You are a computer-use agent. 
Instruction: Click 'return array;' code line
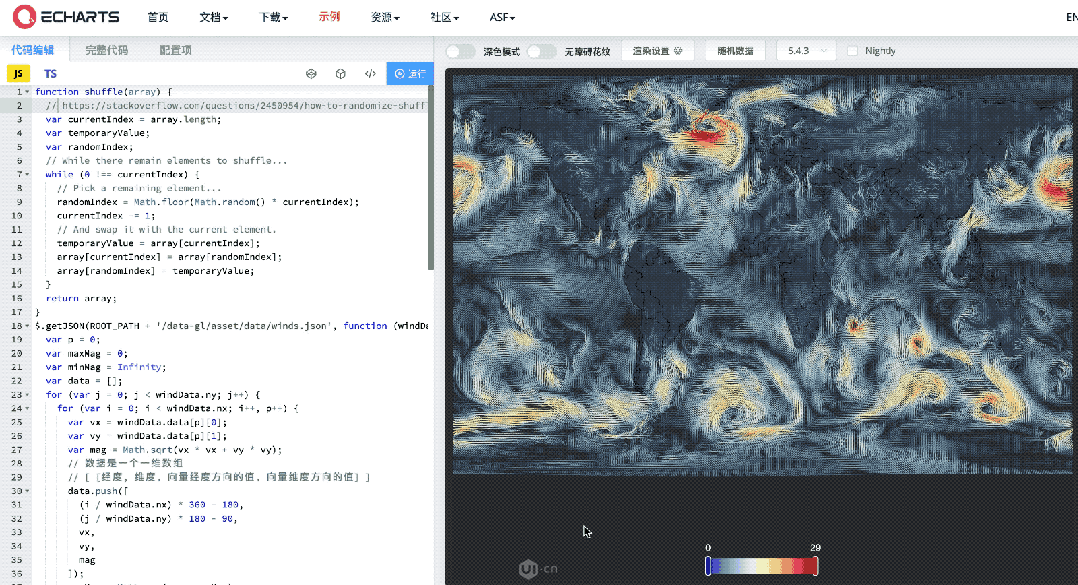81,298
